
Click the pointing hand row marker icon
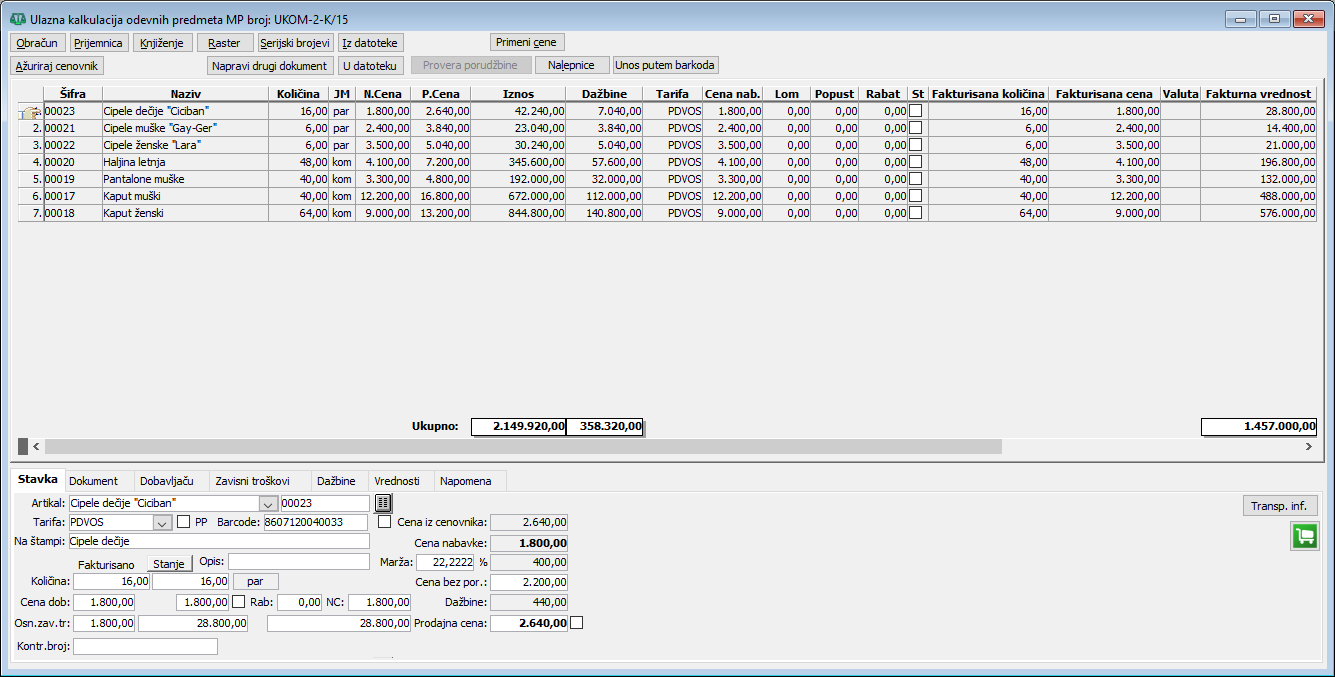coord(29,112)
